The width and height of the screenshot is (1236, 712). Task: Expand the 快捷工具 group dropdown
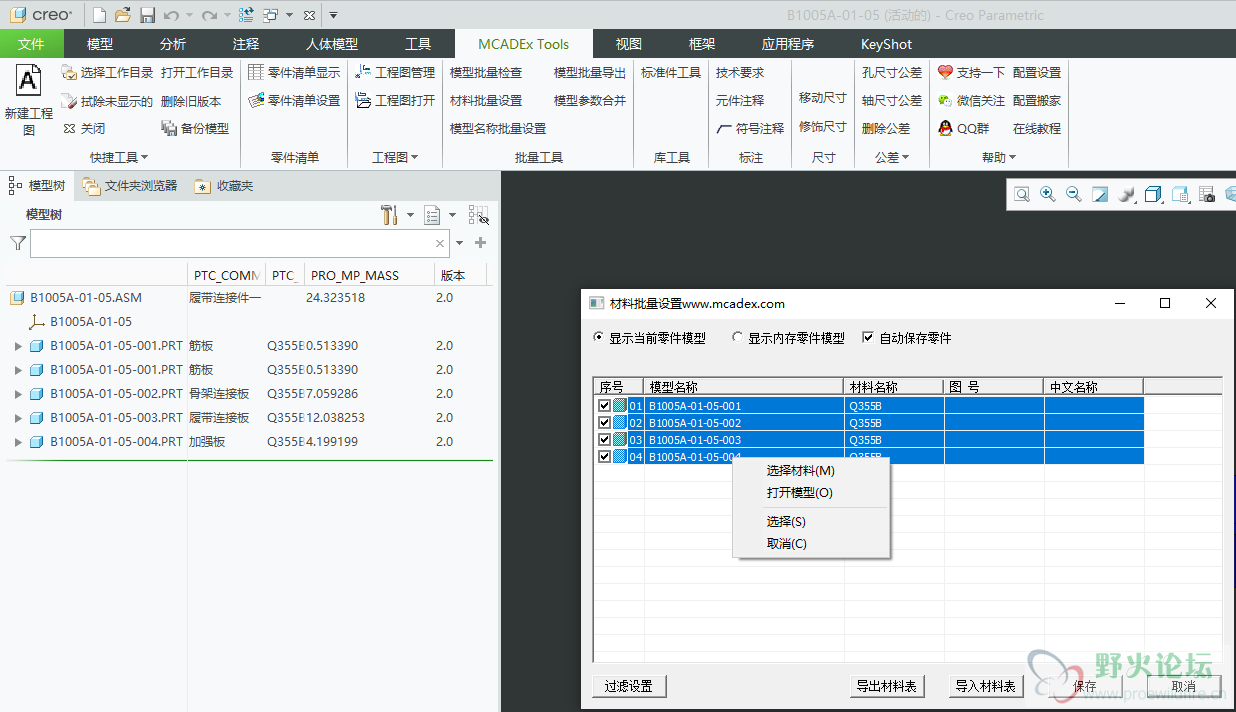click(x=119, y=157)
